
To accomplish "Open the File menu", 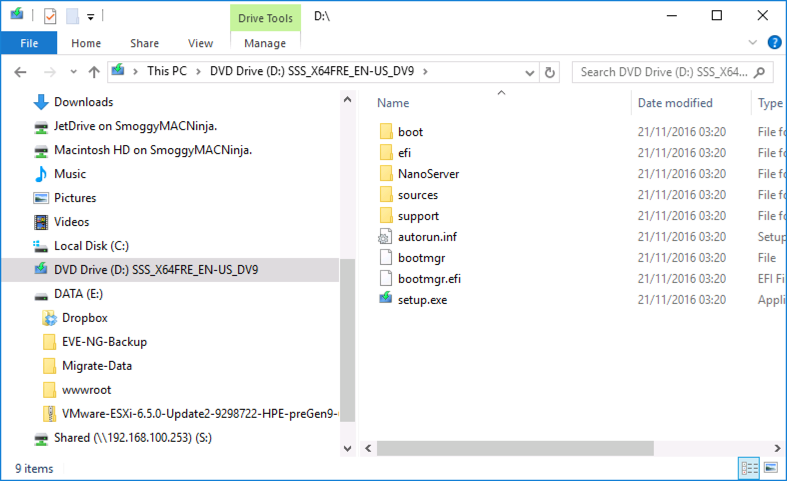I will pos(29,43).
